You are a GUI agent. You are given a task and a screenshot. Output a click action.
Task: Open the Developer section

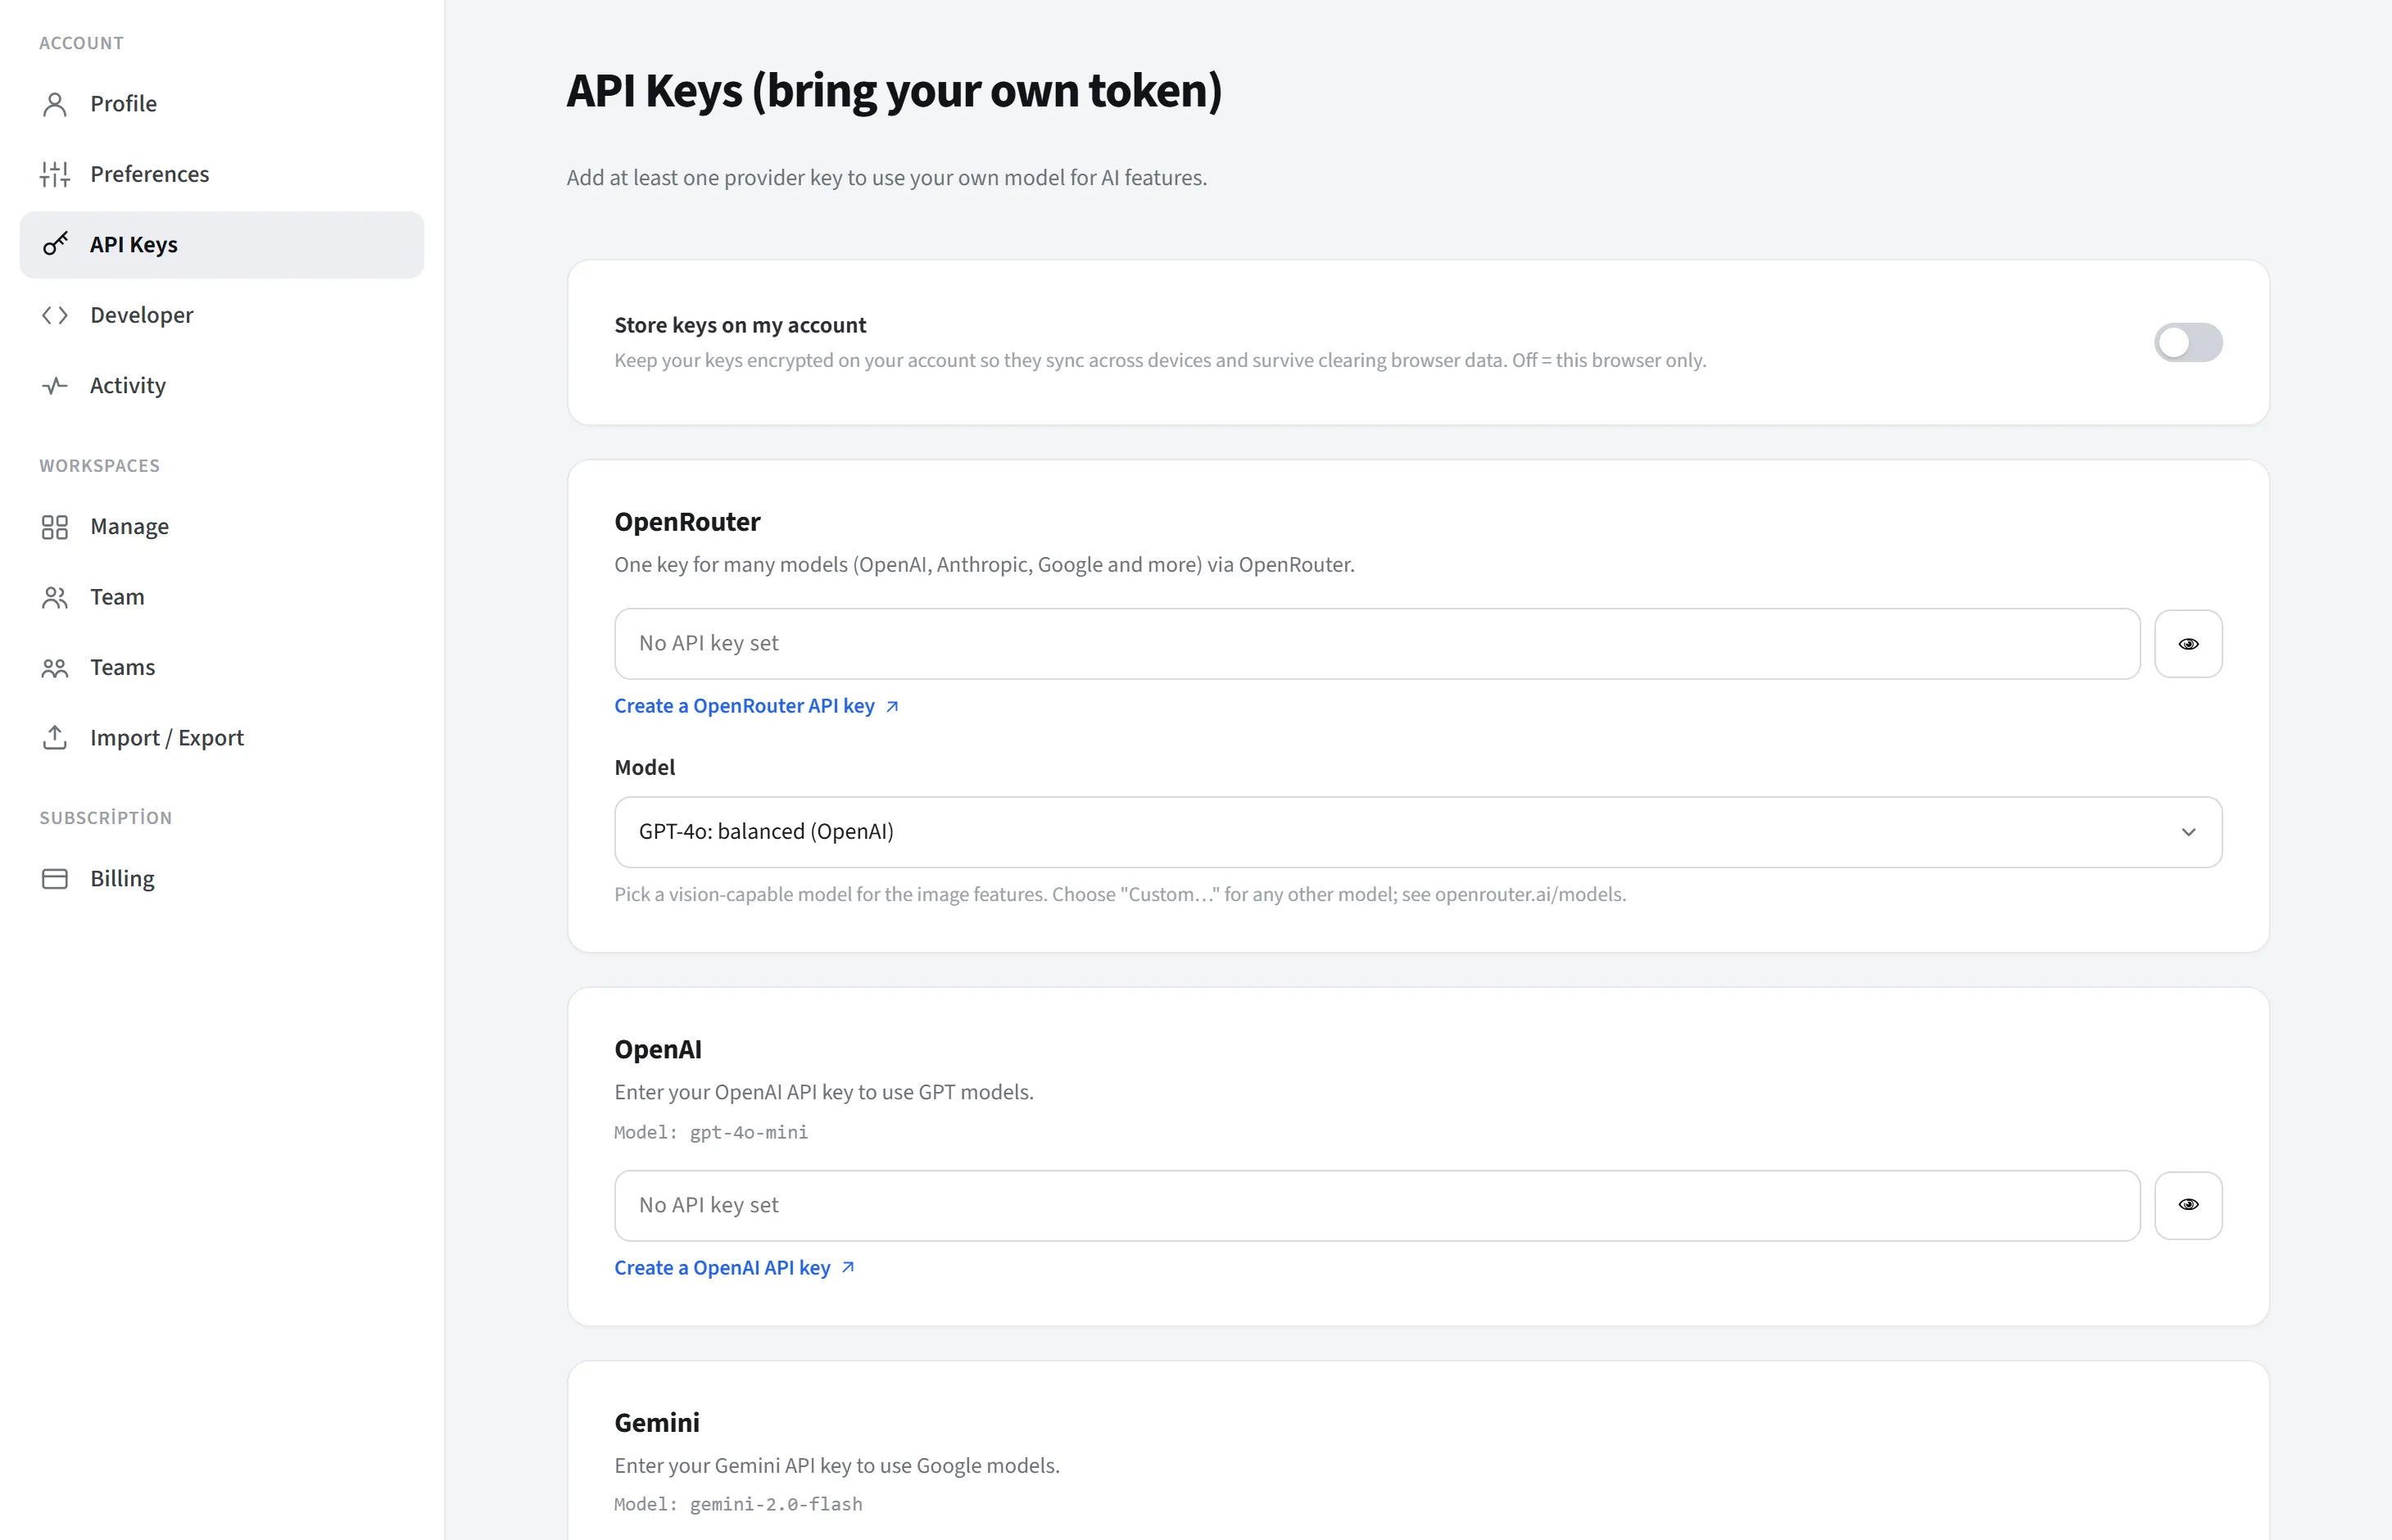[x=222, y=315]
